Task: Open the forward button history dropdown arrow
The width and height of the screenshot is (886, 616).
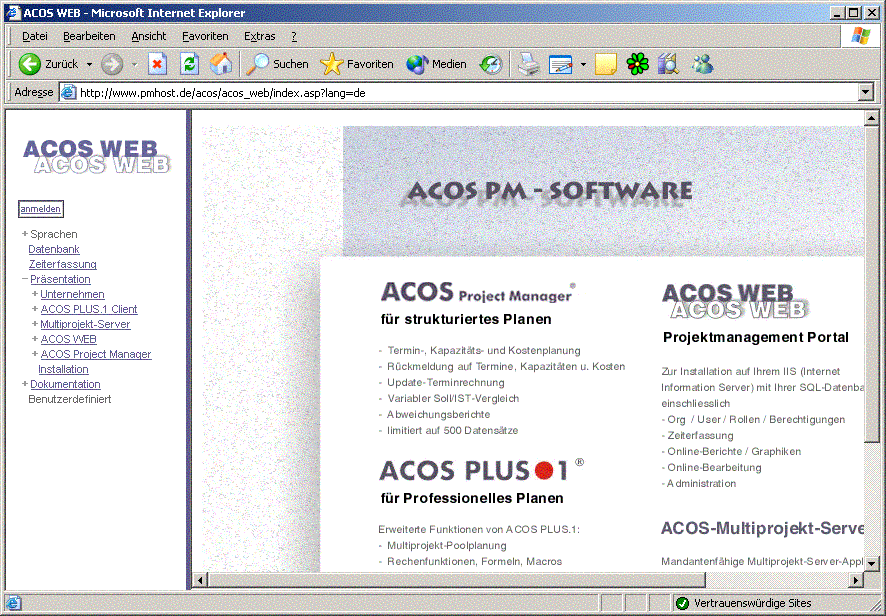Action: pyautogui.click(x=134, y=64)
